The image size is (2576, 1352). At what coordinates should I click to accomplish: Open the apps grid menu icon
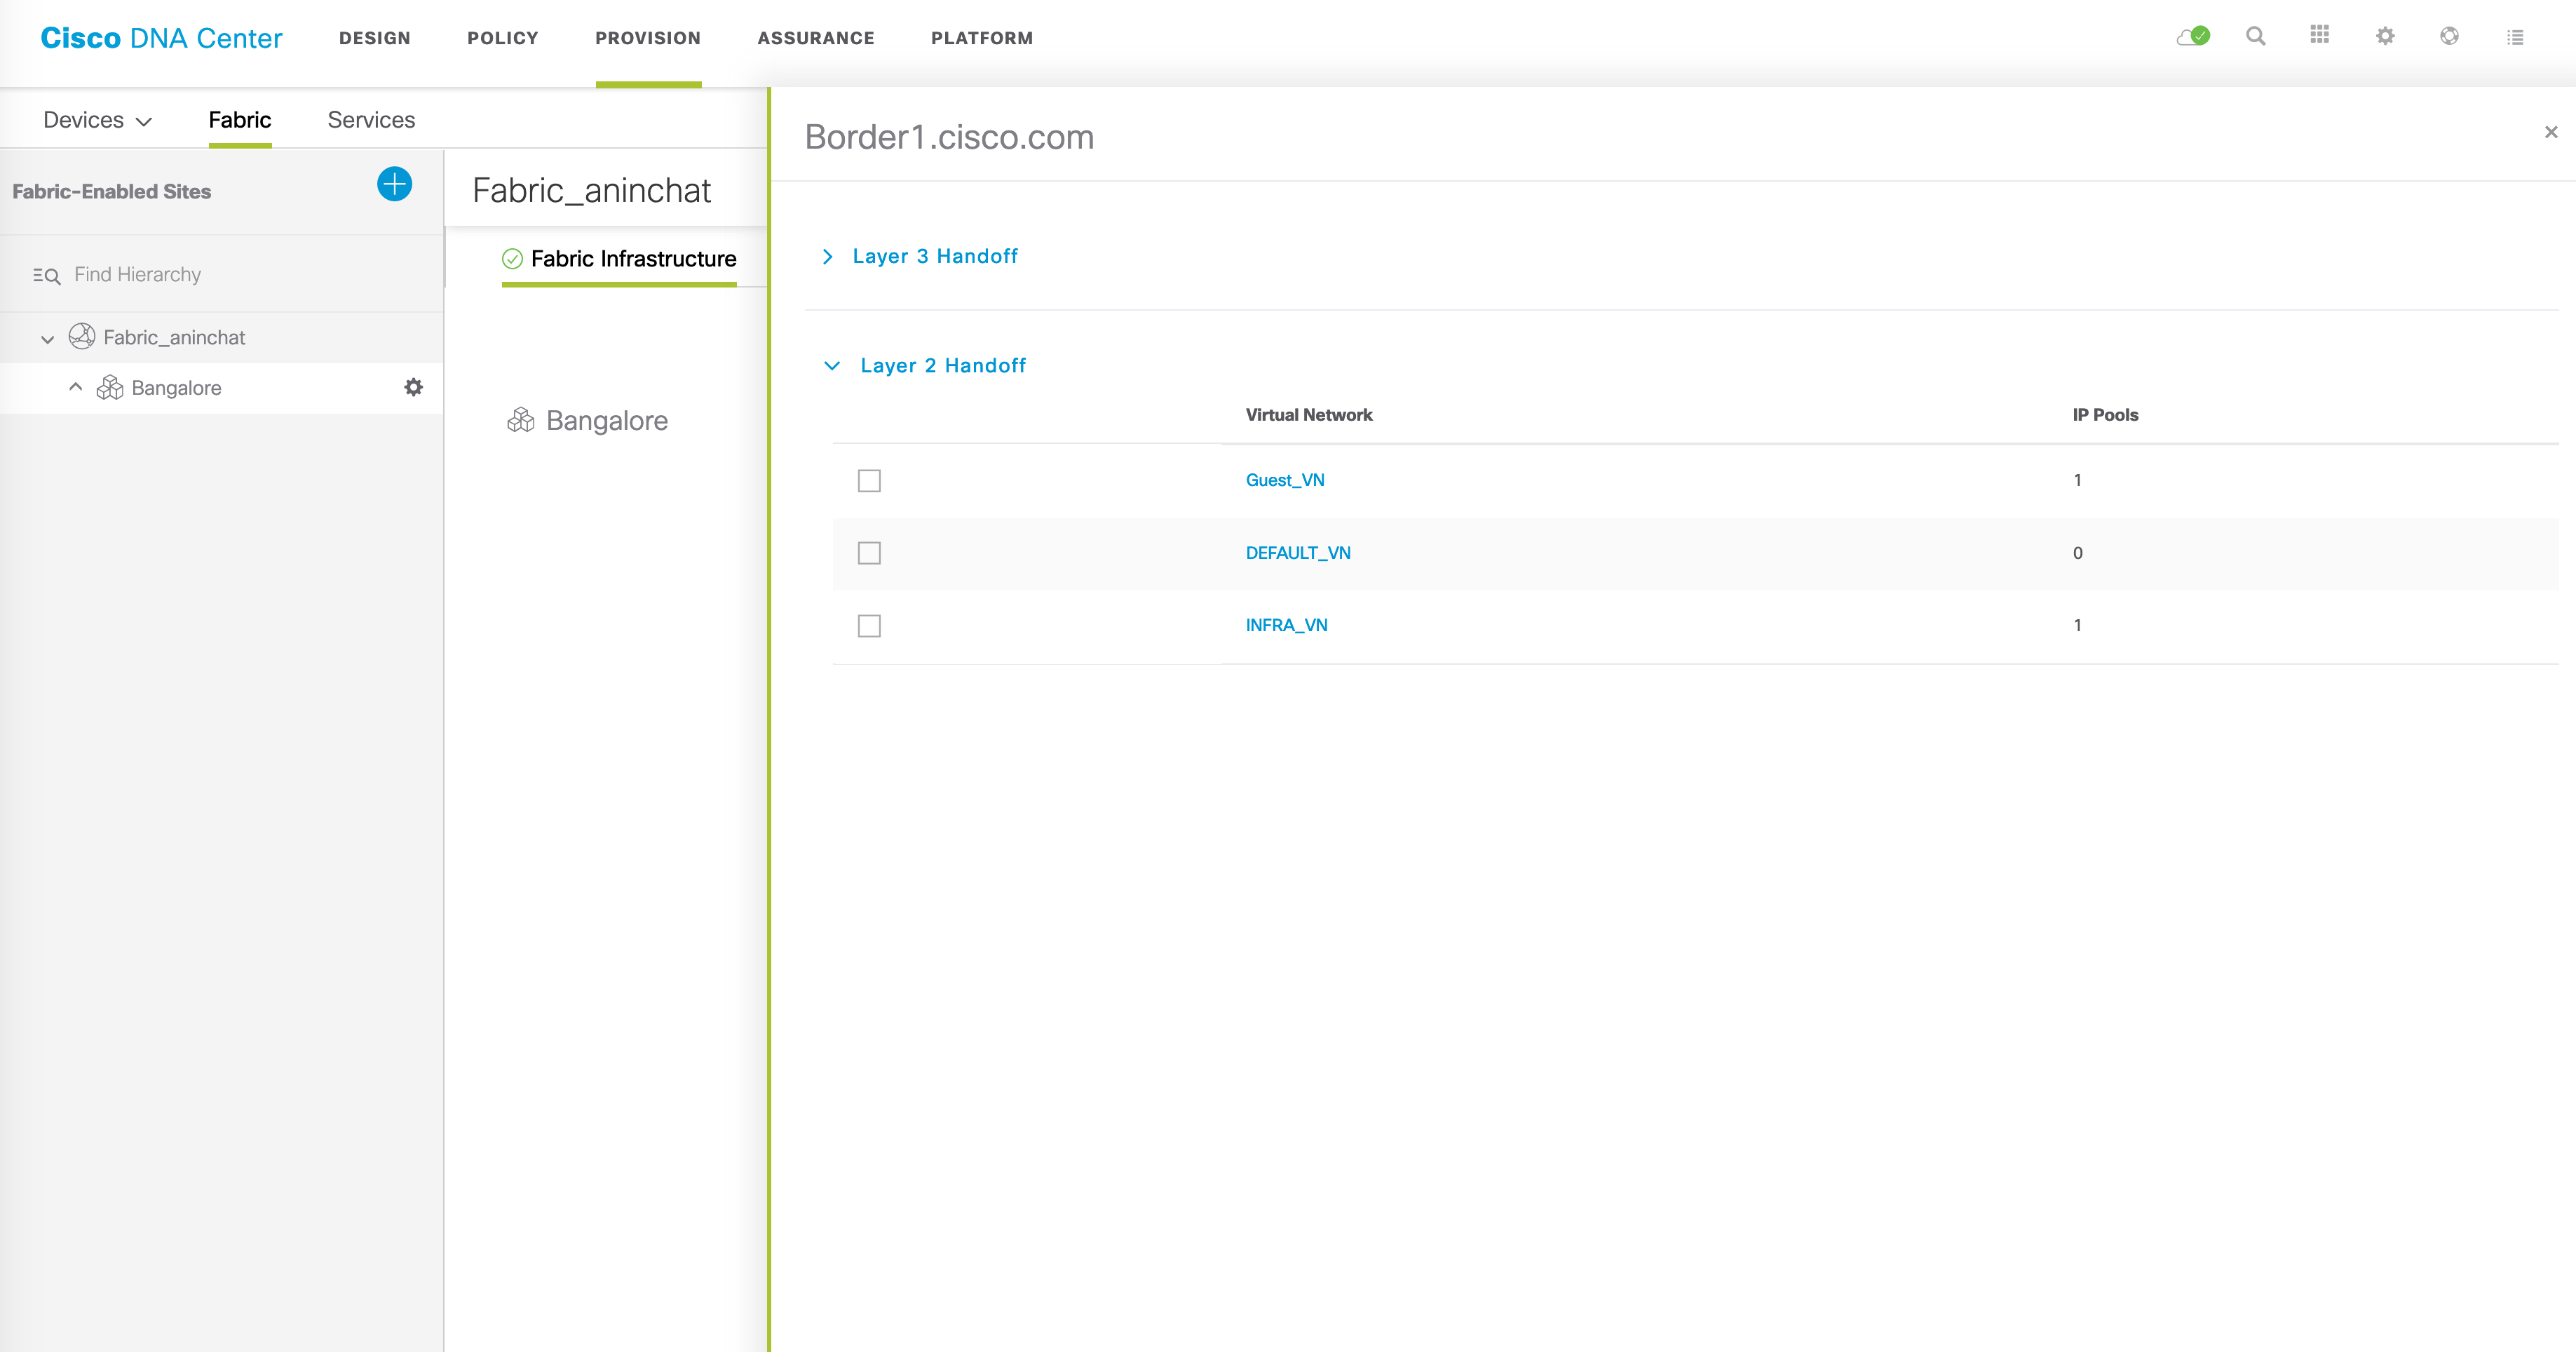2320,35
